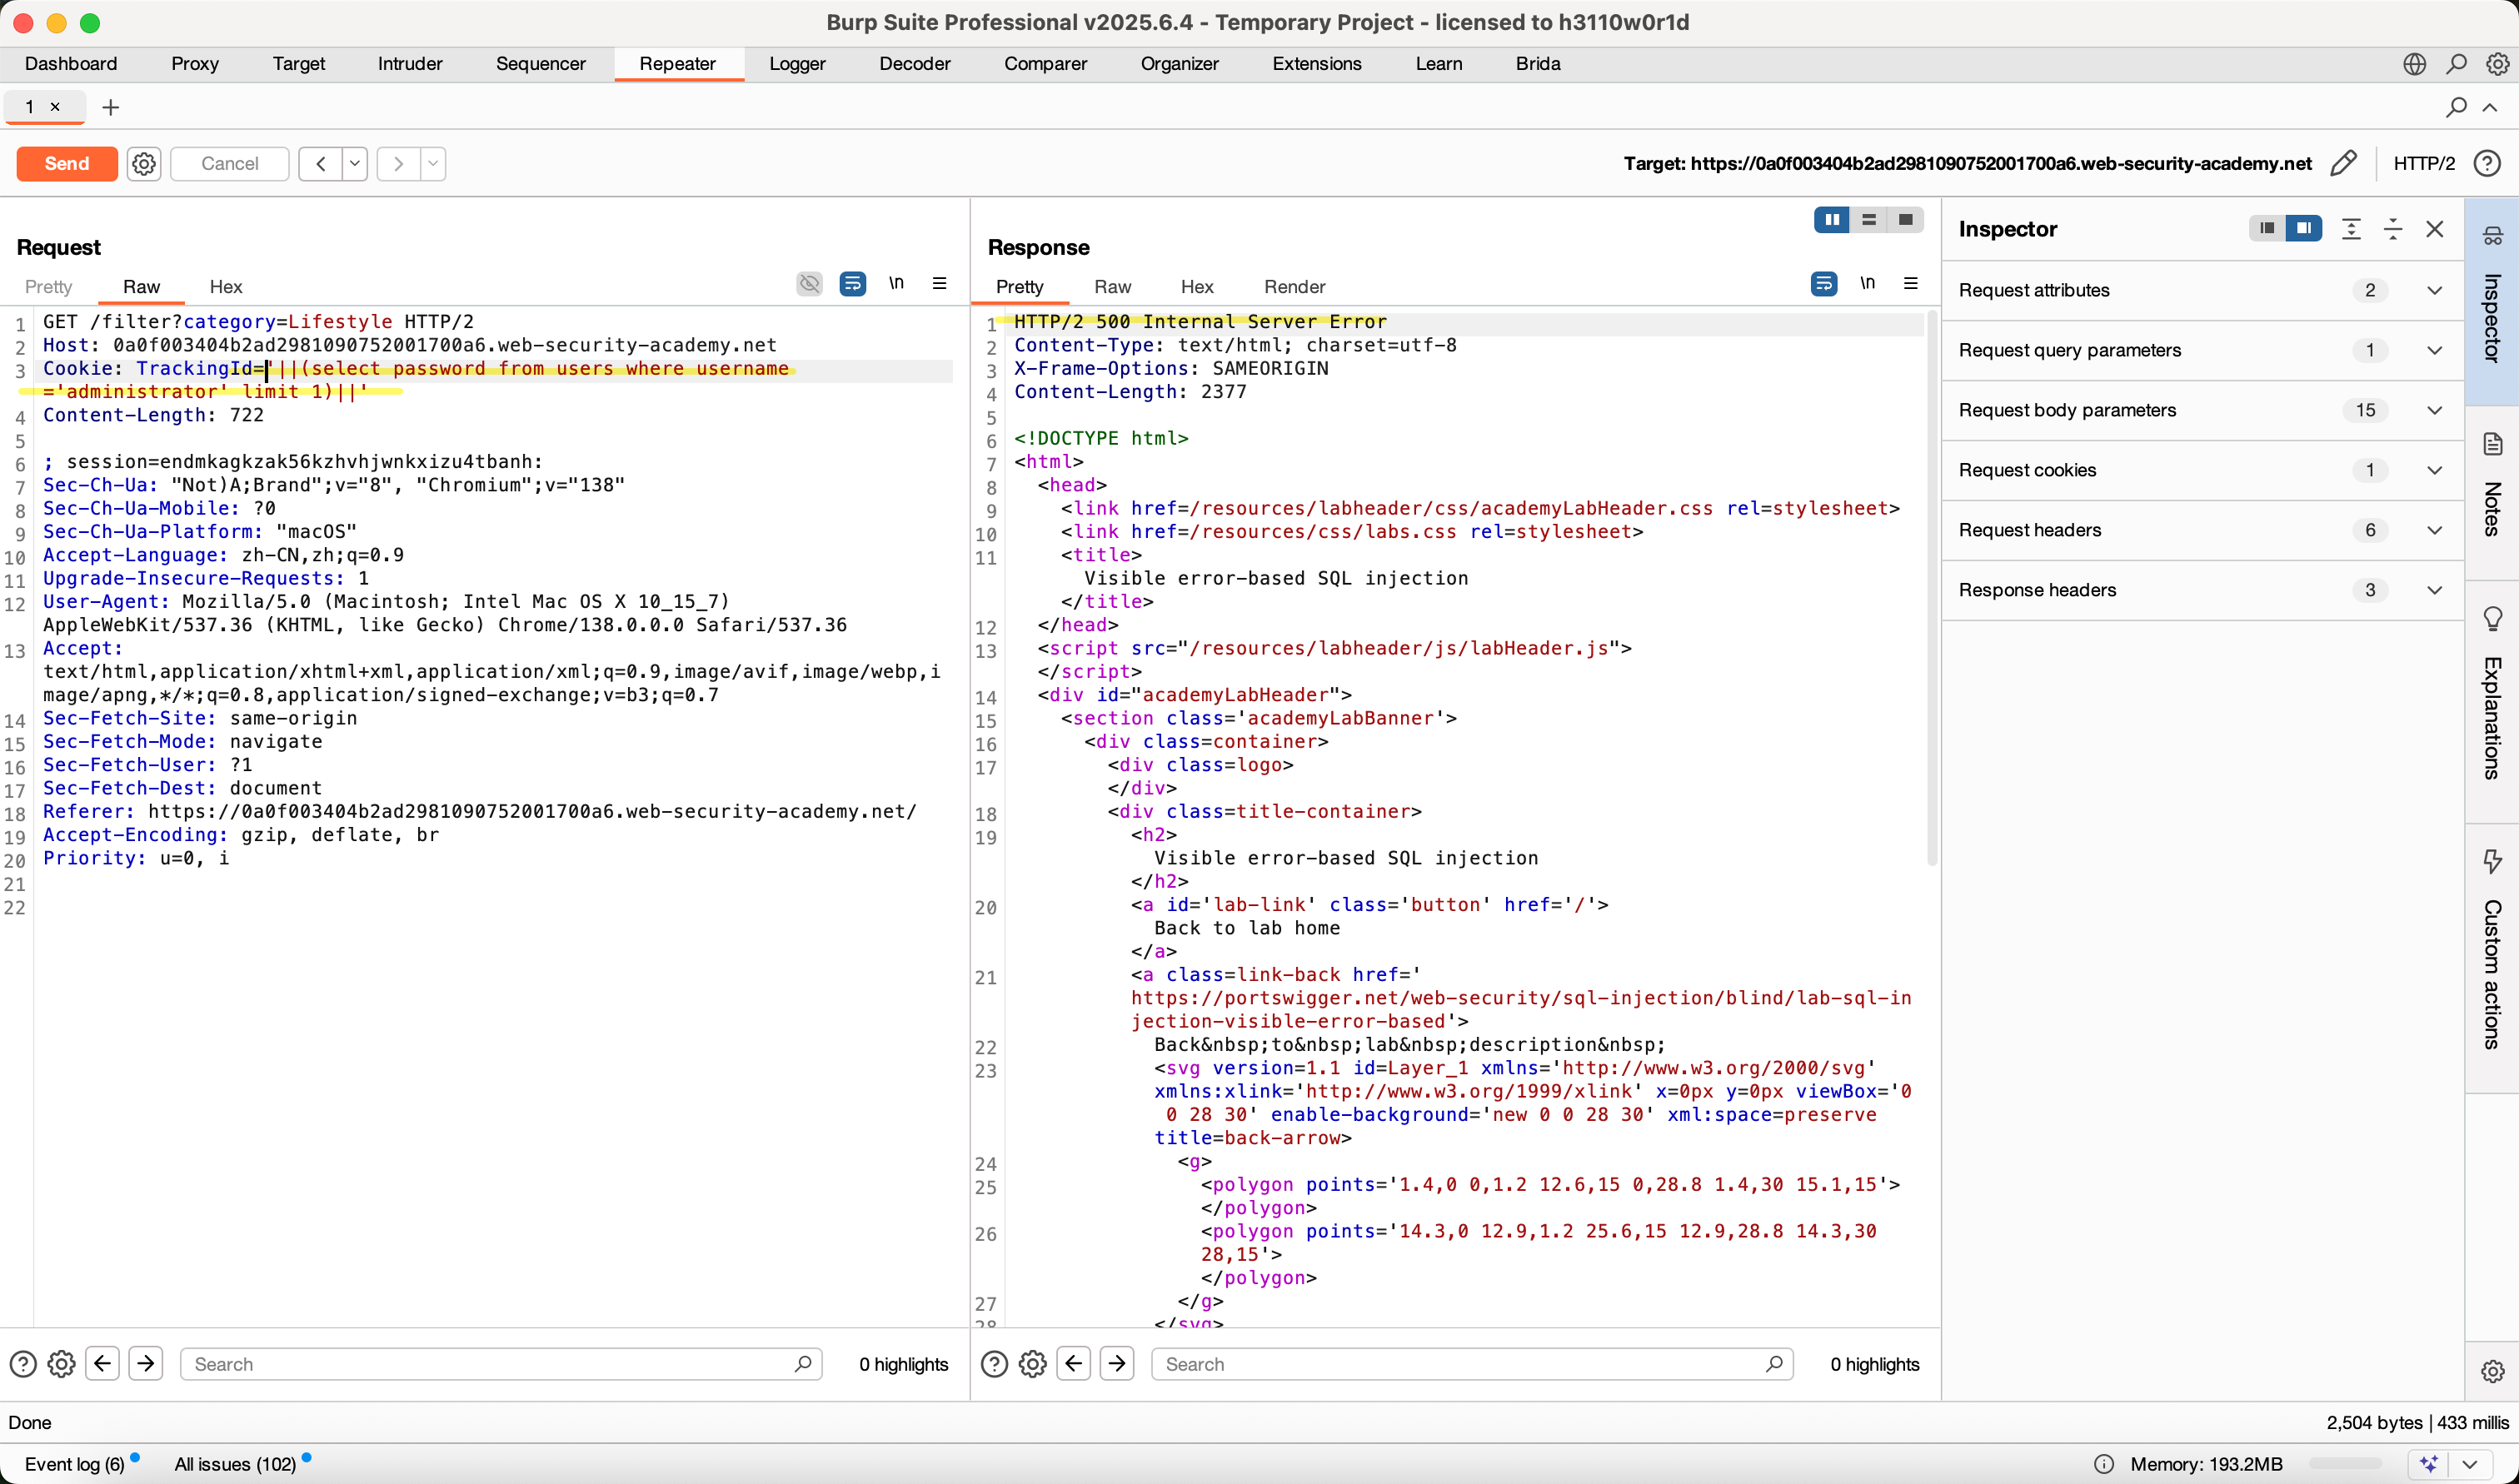
Task: Click the globe browser icon
Action: [2414, 64]
